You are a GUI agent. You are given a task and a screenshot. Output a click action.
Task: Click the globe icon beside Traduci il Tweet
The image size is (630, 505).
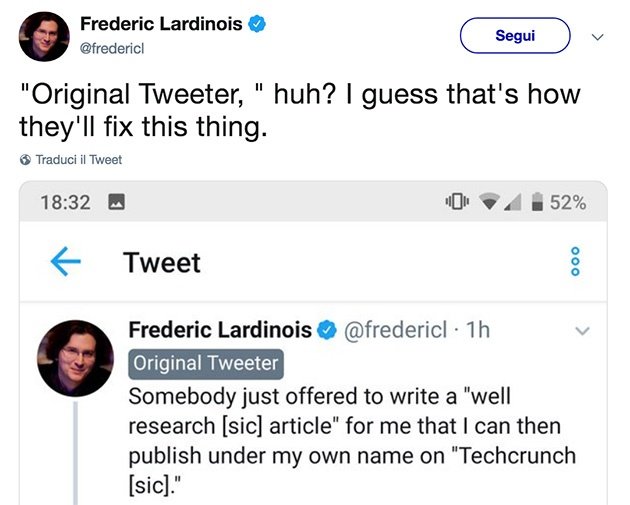click(x=25, y=160)
